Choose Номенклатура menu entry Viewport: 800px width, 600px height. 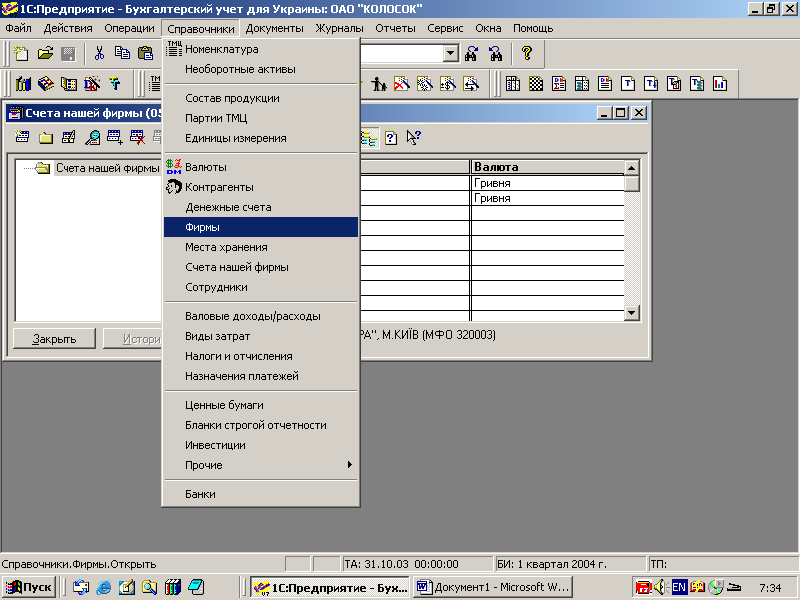261,49
